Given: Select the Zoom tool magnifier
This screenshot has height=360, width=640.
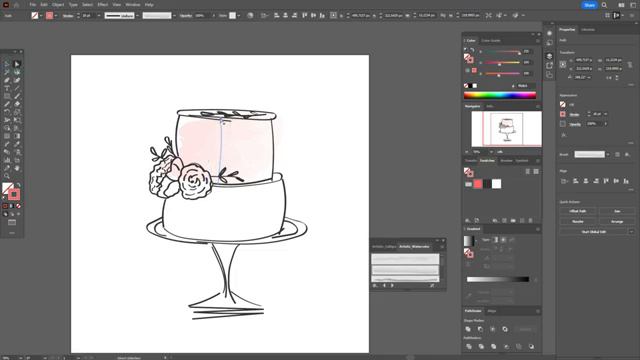Looking at the screenshot, I should 7,176.
